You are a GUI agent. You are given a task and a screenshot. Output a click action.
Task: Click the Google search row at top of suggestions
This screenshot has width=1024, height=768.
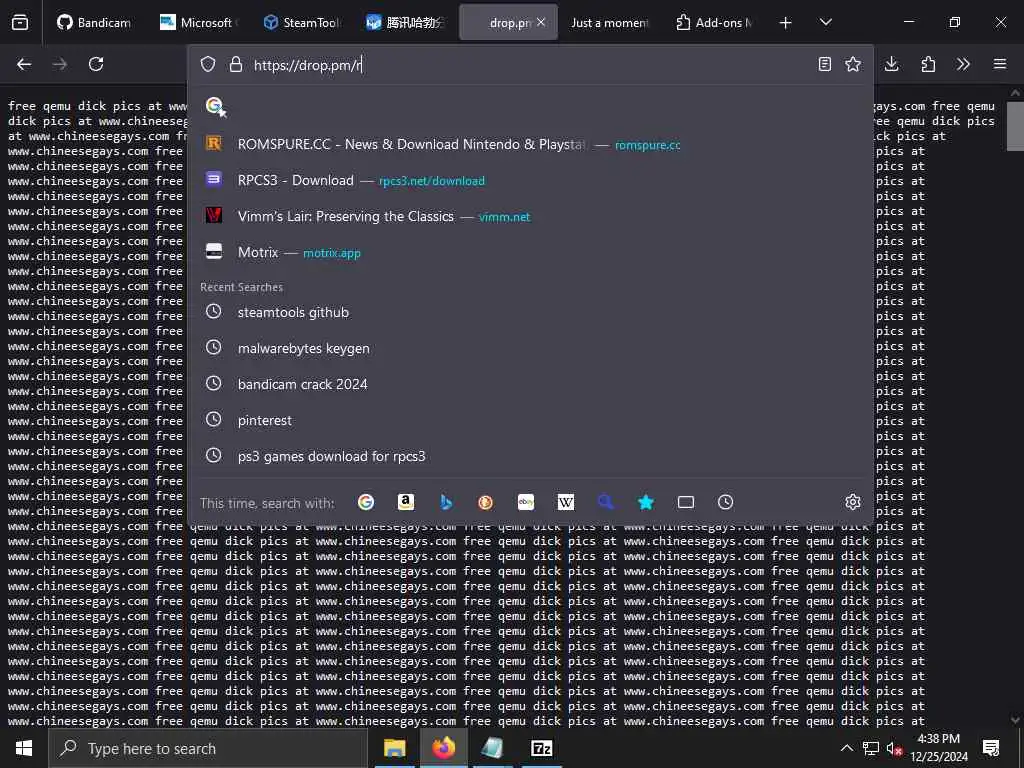pos(530,106)
